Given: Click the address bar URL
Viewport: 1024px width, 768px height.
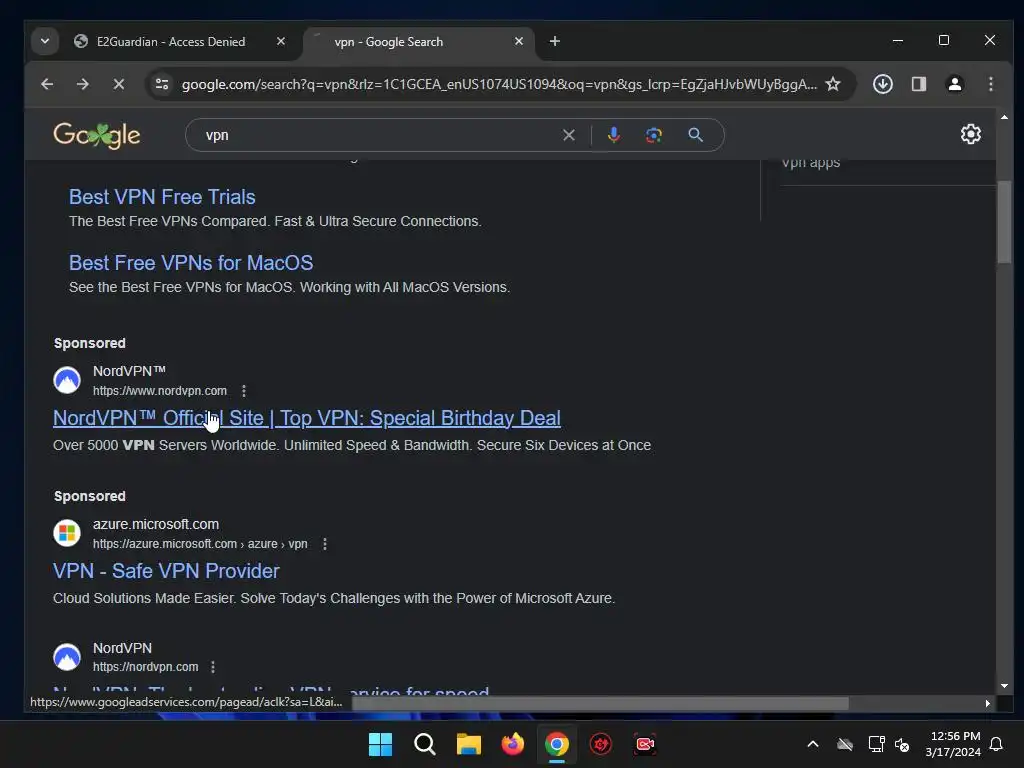Looking at the screenshot, I should click(x=499, y=84).
